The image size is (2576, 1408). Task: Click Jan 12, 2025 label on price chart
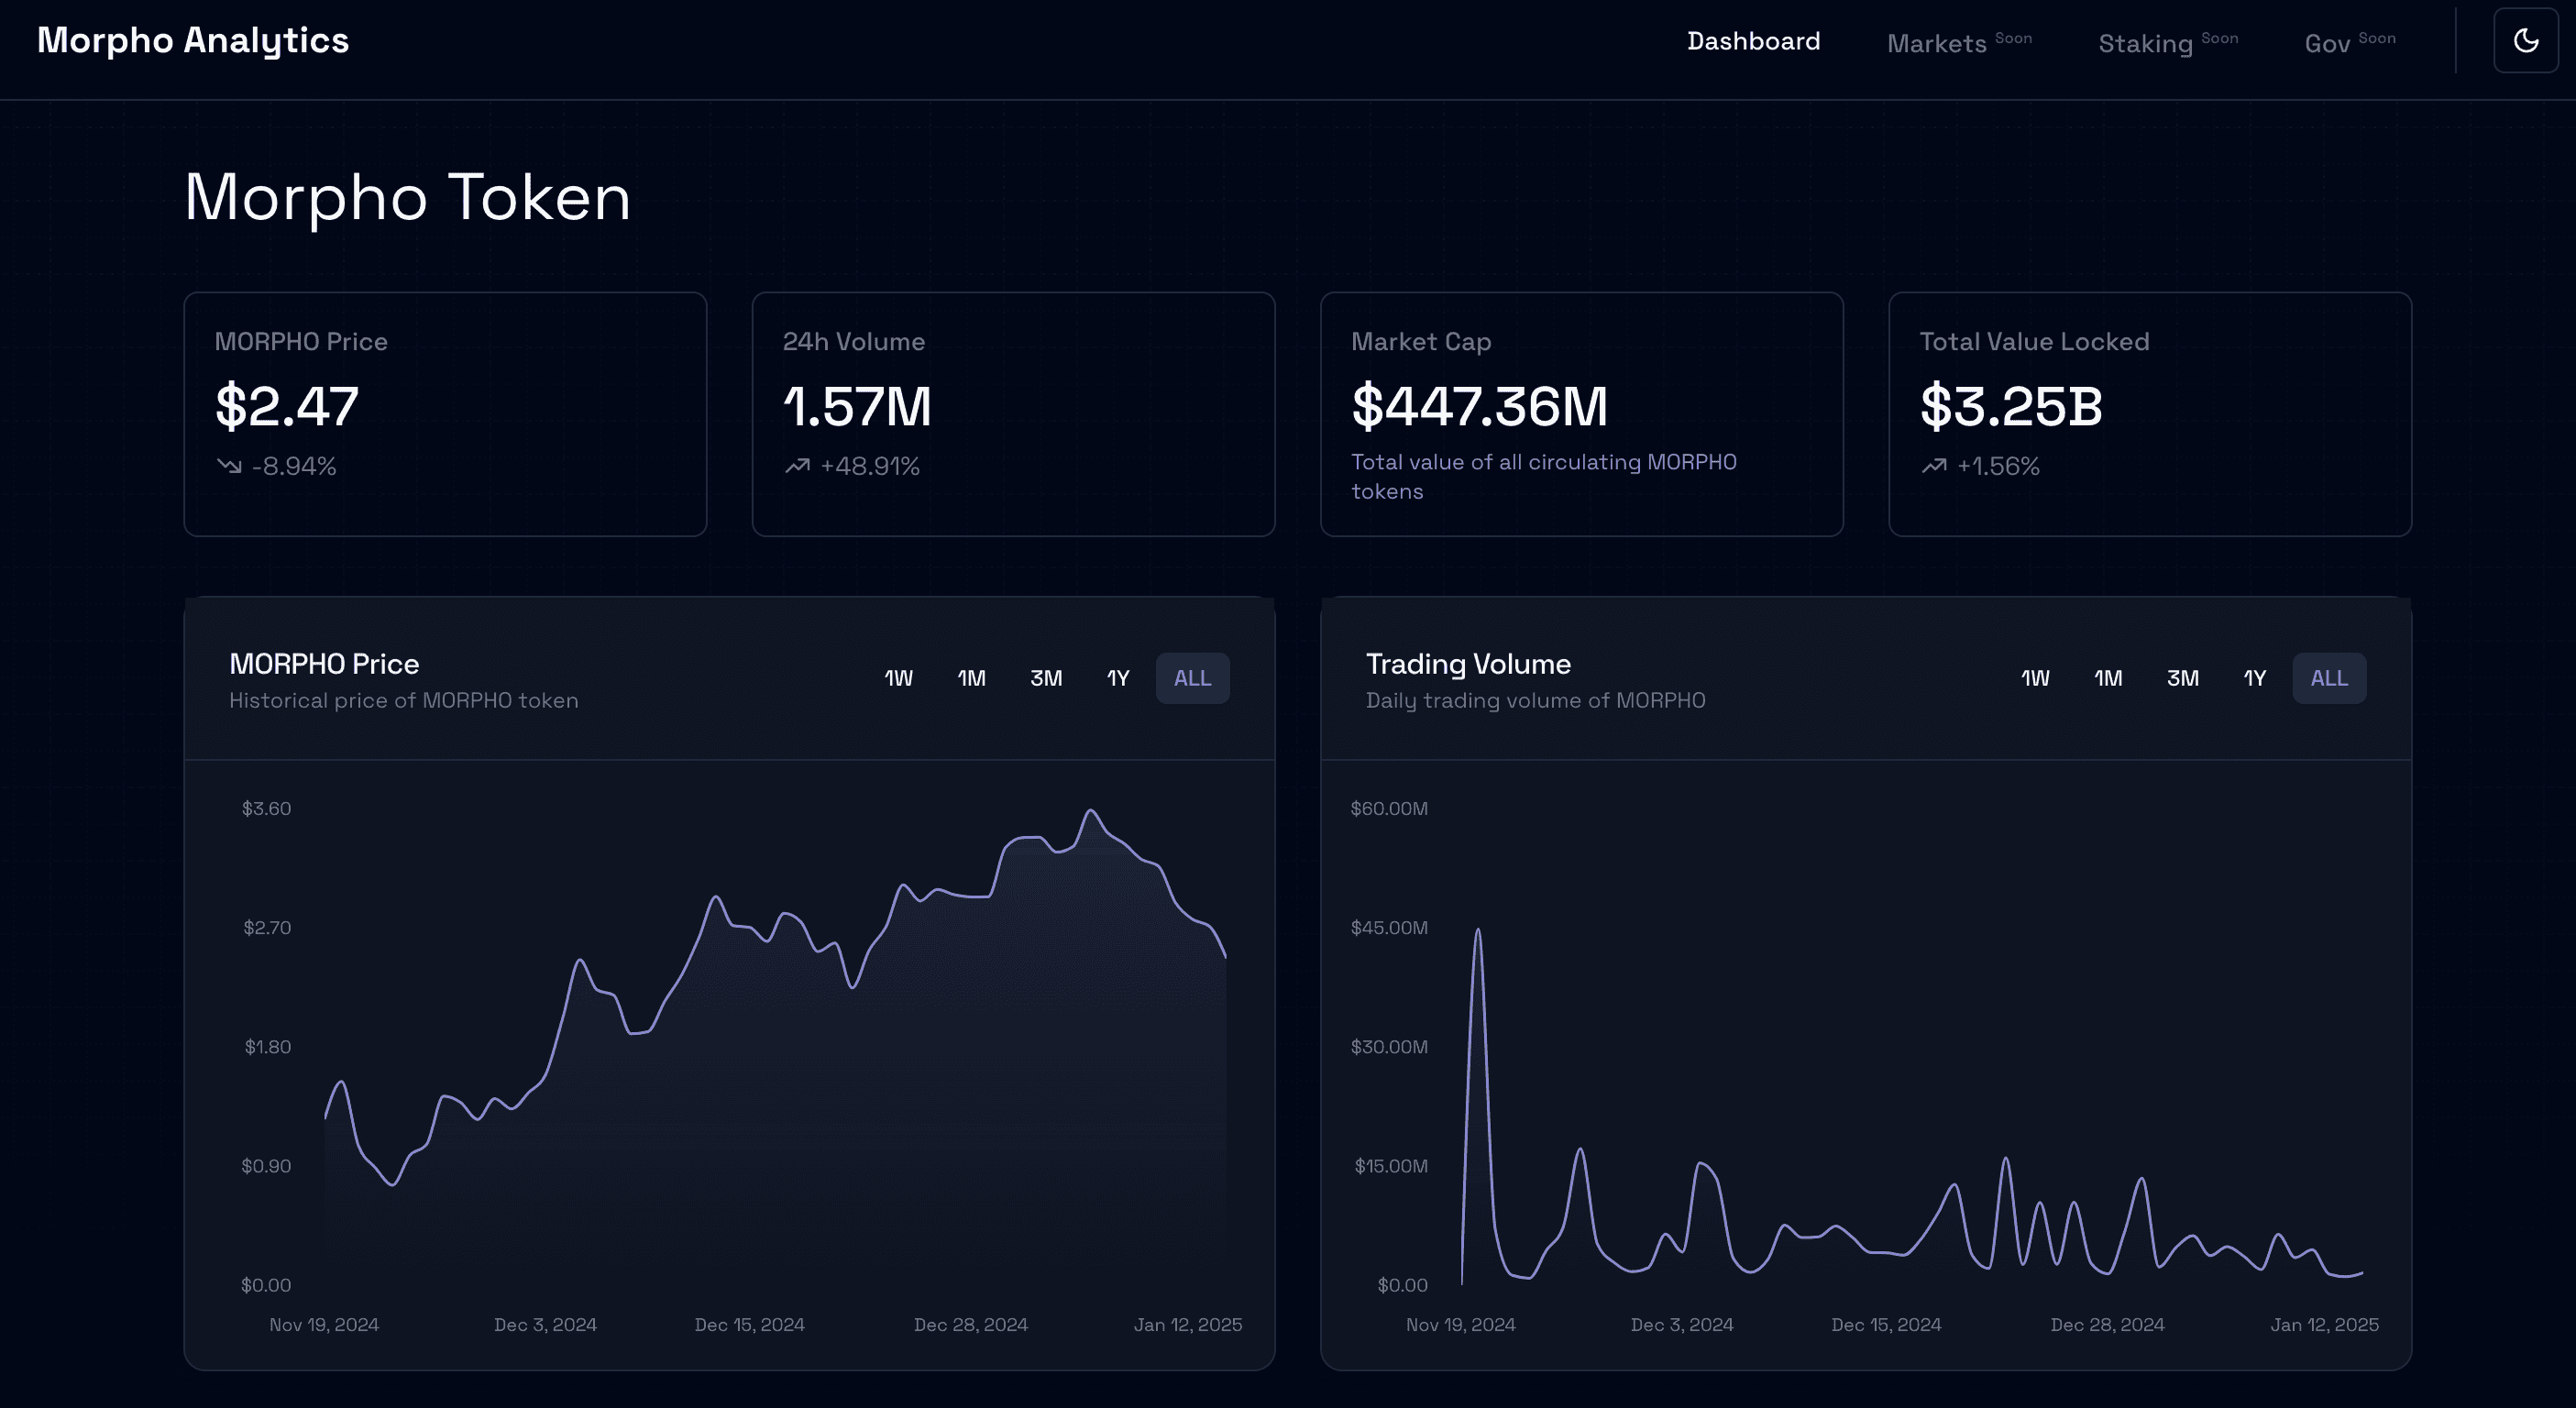pos(1188,1325)
